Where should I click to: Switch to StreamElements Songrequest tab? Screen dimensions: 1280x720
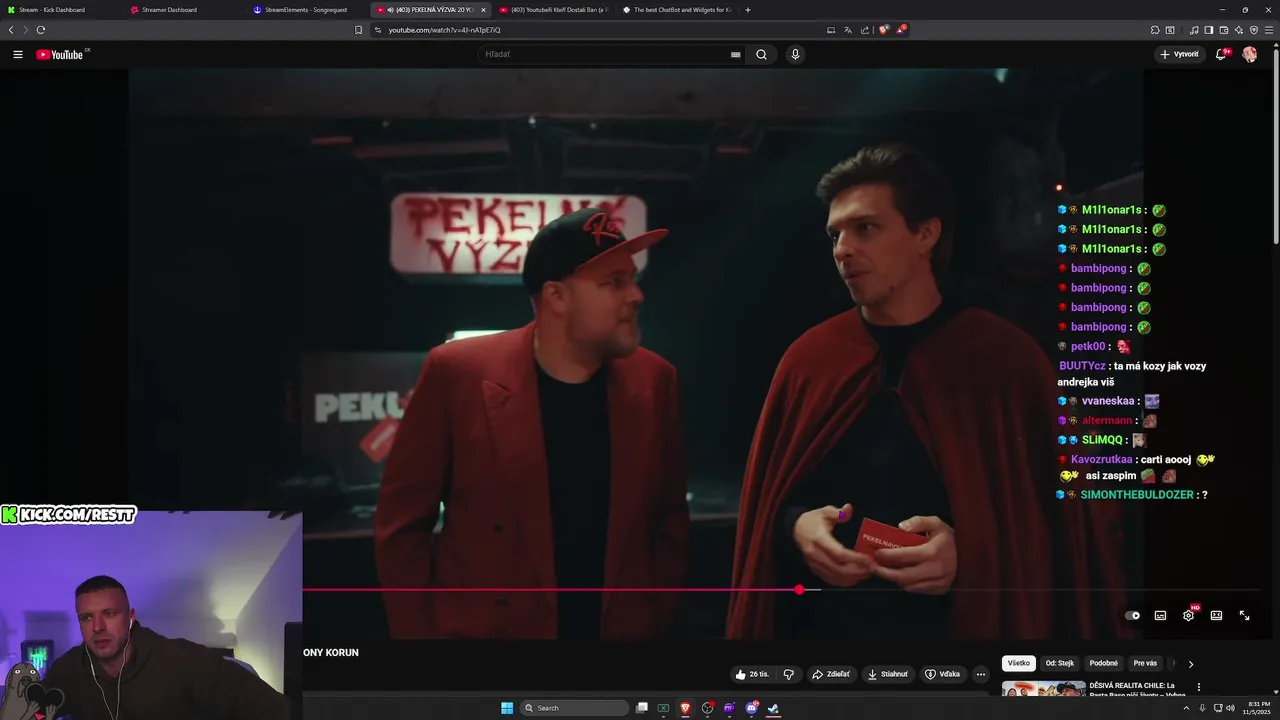tap(307, 10)
